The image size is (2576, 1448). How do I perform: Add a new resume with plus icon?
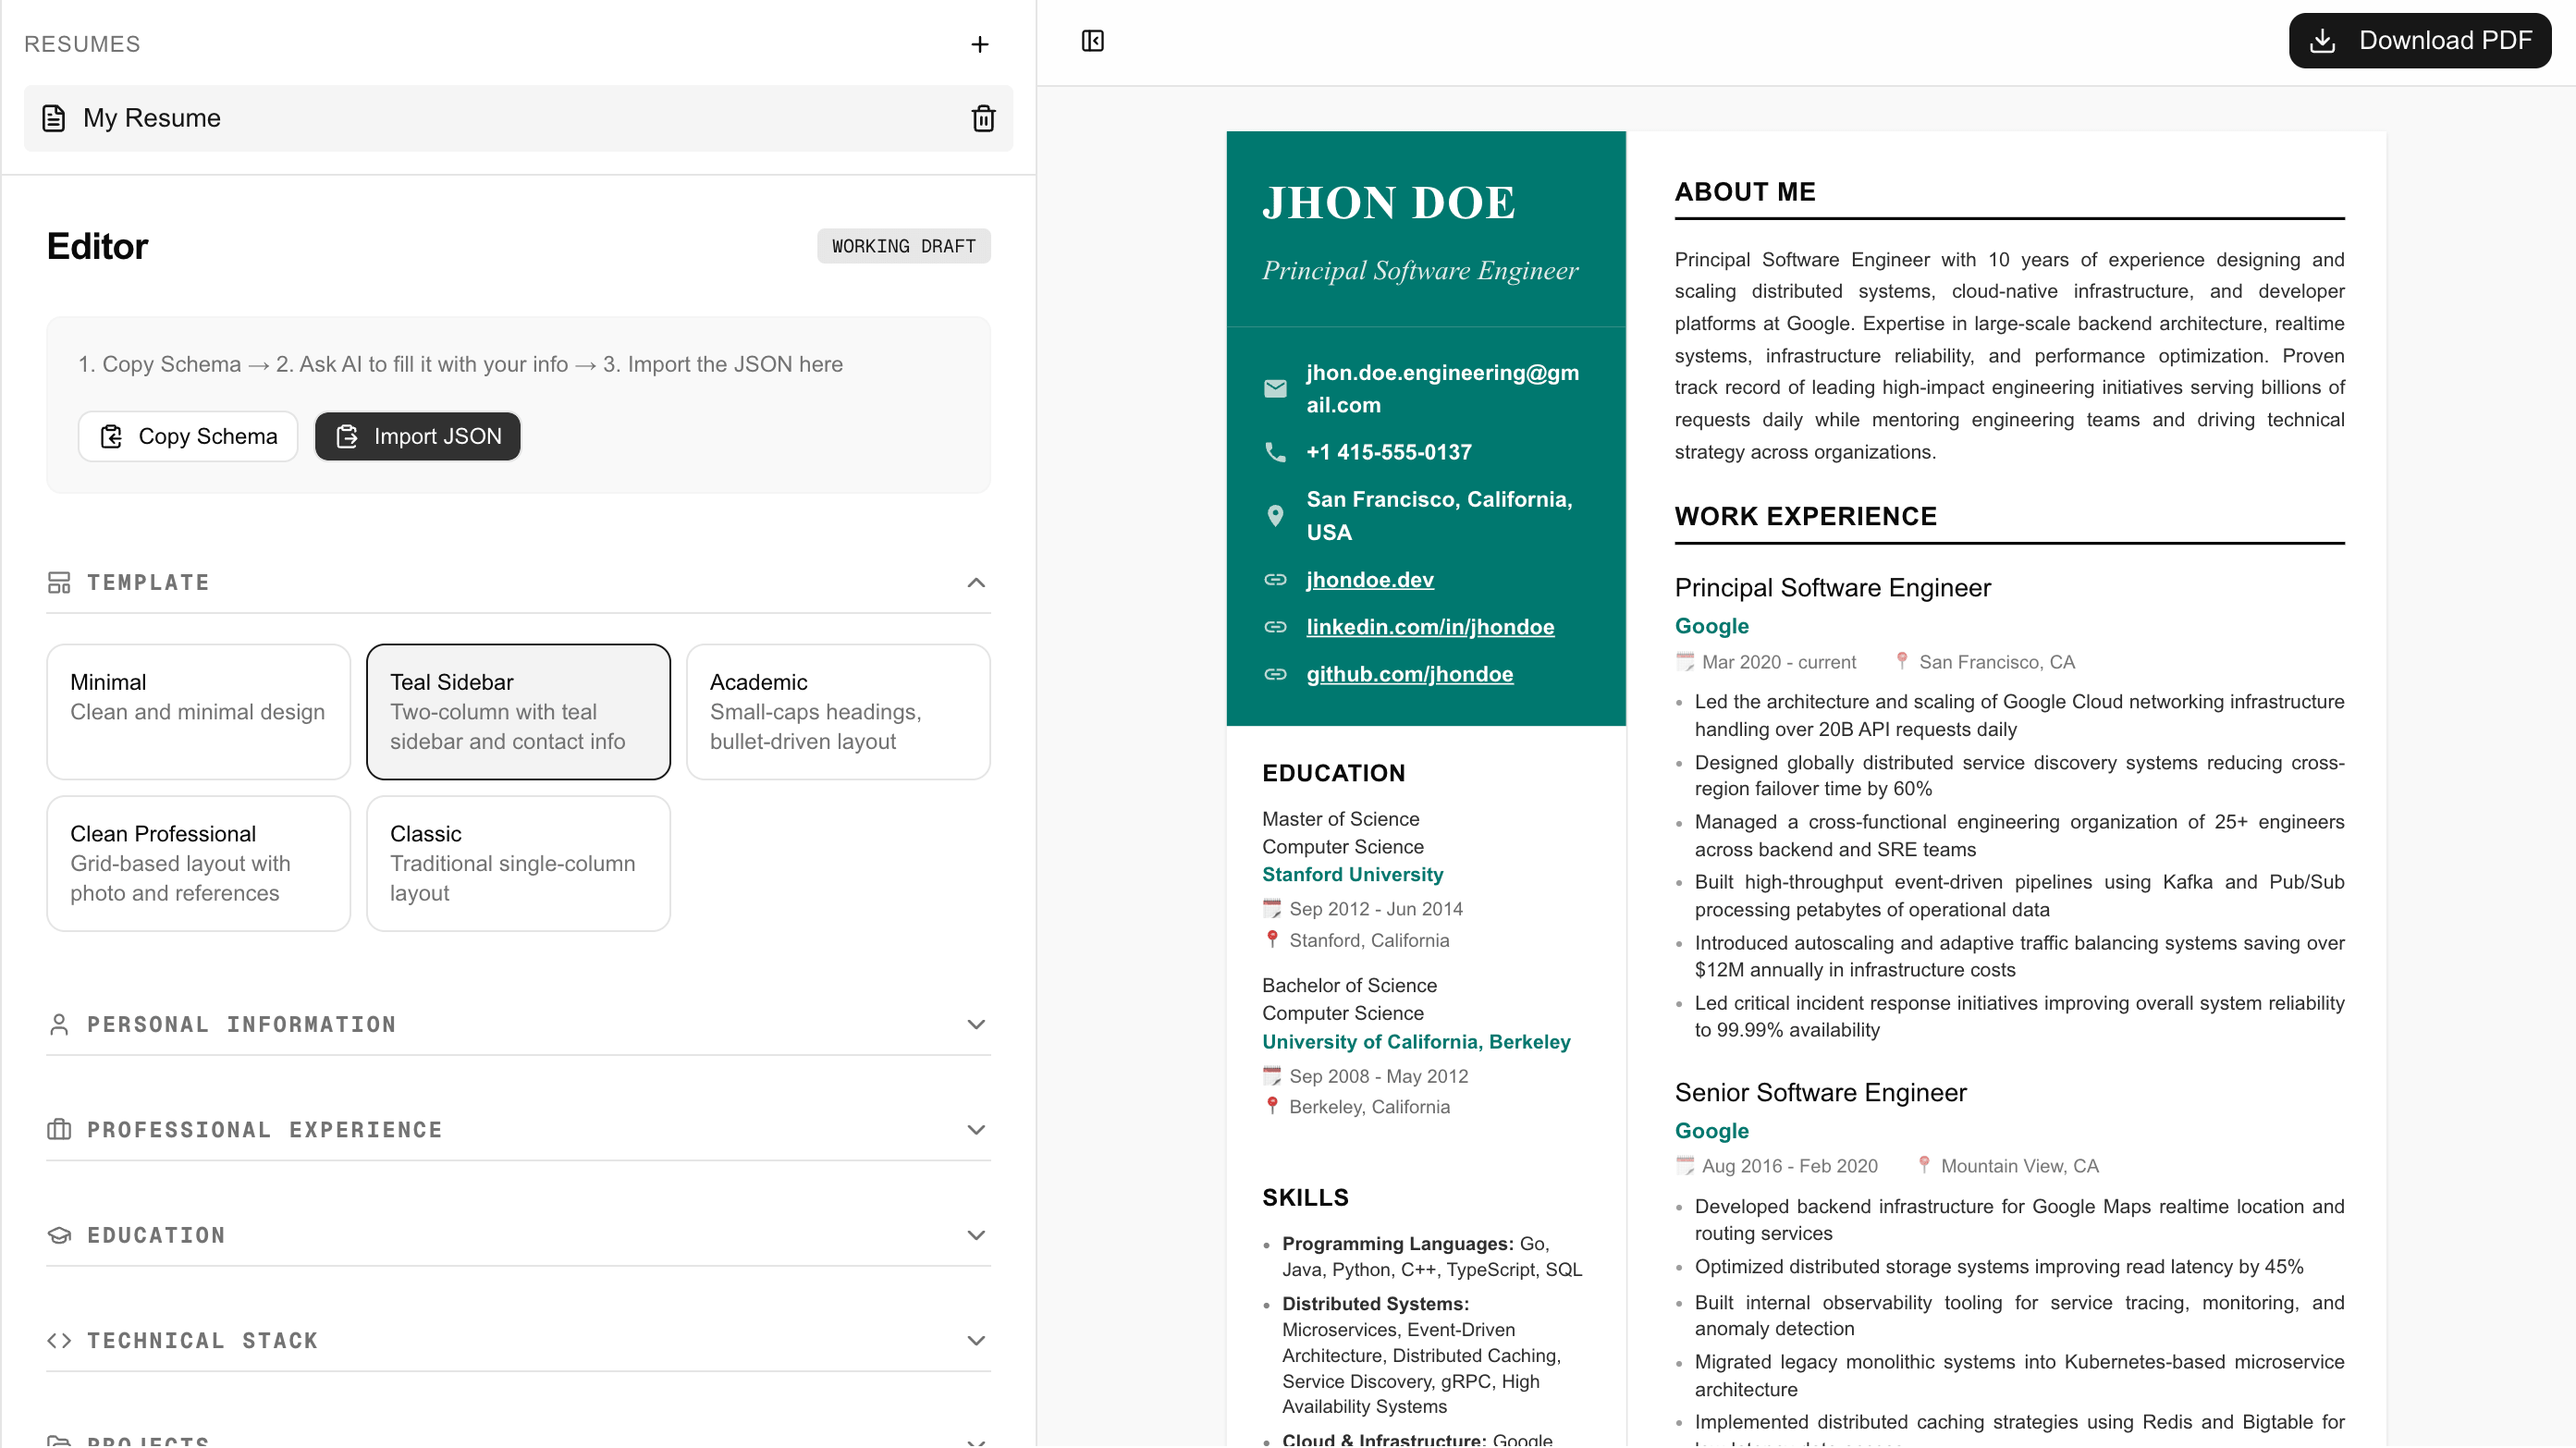pyautogui.click(x=979, y=44)
